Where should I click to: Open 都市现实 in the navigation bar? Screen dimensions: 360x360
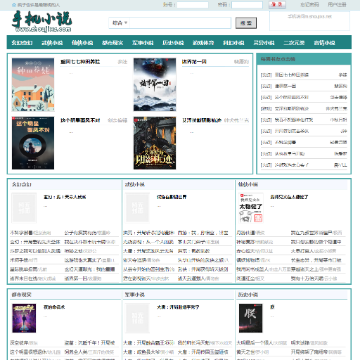[x=113, y=43]
